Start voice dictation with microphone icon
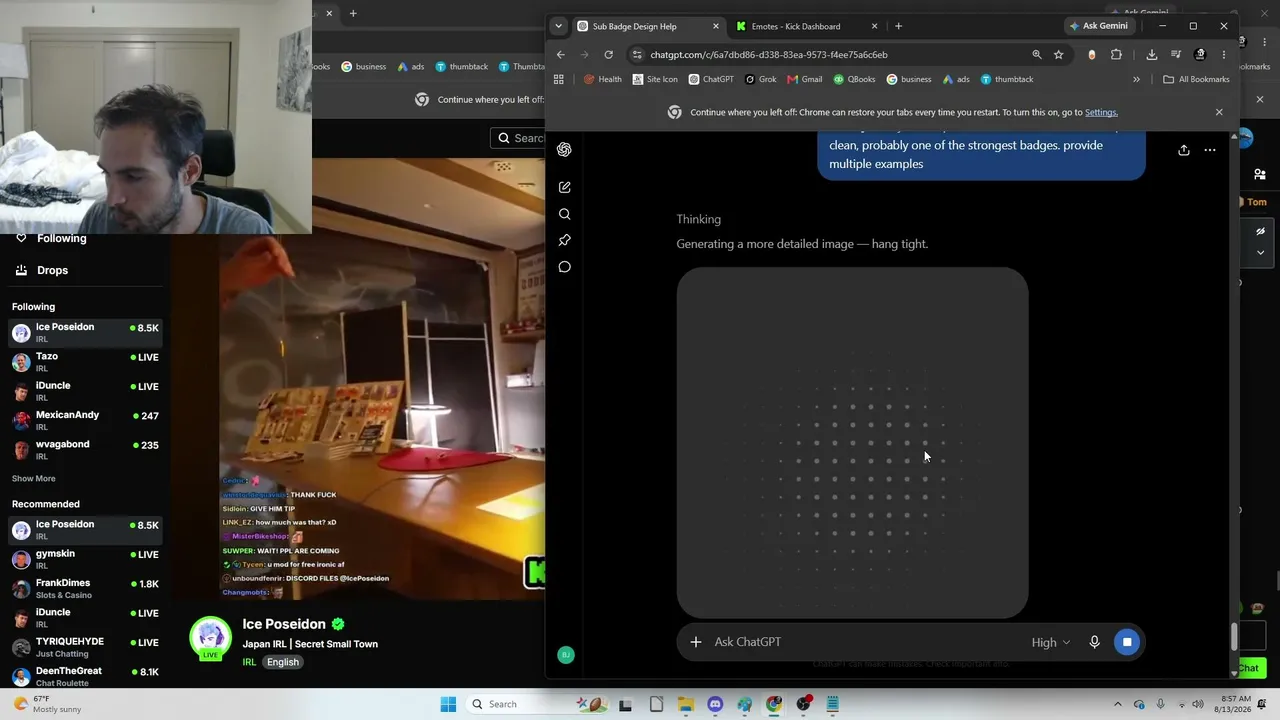Screen dimensions: 1280x720 [1094, 642]
